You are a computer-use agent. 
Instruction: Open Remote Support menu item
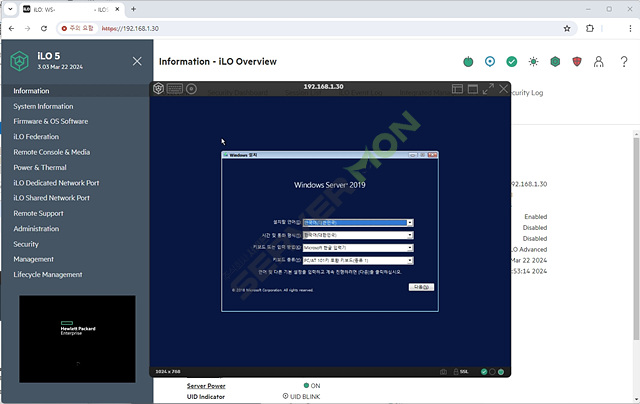point(38,213)
